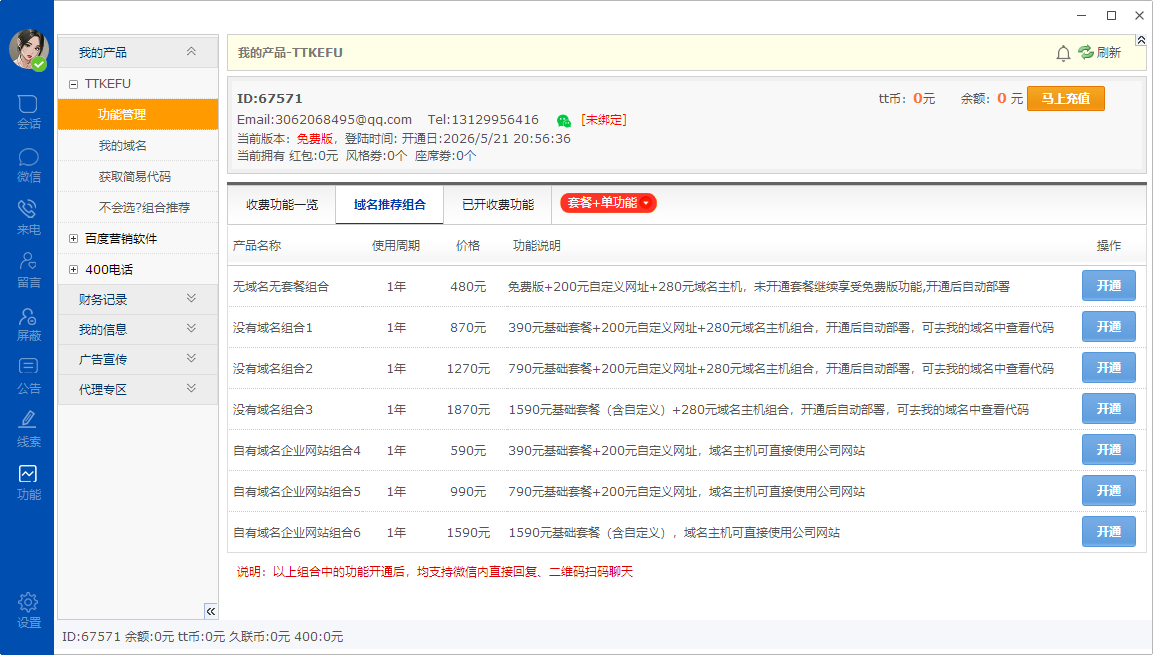This screenshot has height=655, width=1153.
Task: Open the 屏蔽 sidebar section
Action: pos(28,324)
